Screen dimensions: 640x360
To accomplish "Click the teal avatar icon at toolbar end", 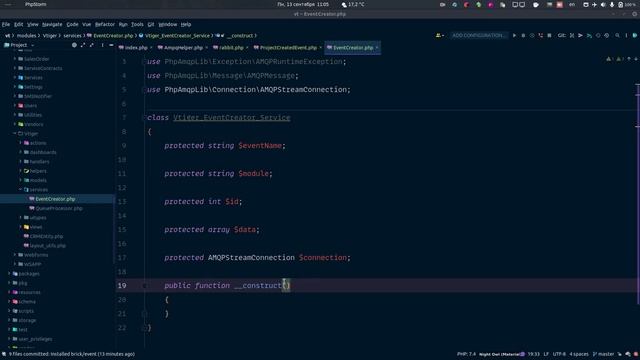I will tap(635, 36).
